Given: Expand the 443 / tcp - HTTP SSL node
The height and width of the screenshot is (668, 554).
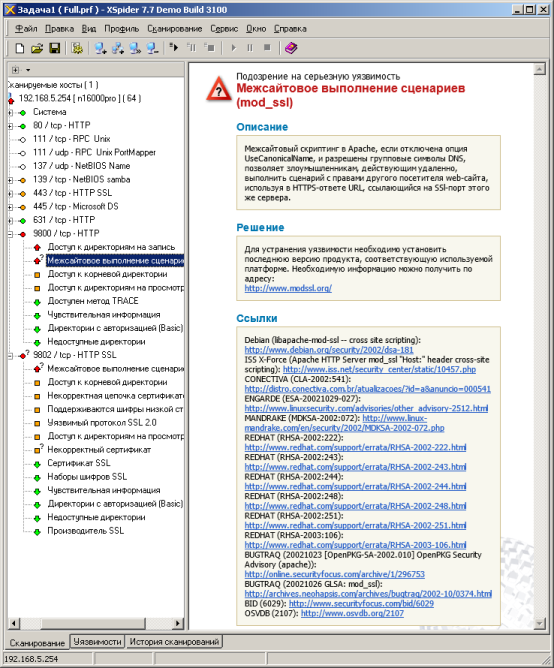Looking at the screenshot, I should click(x=10, y=194).
